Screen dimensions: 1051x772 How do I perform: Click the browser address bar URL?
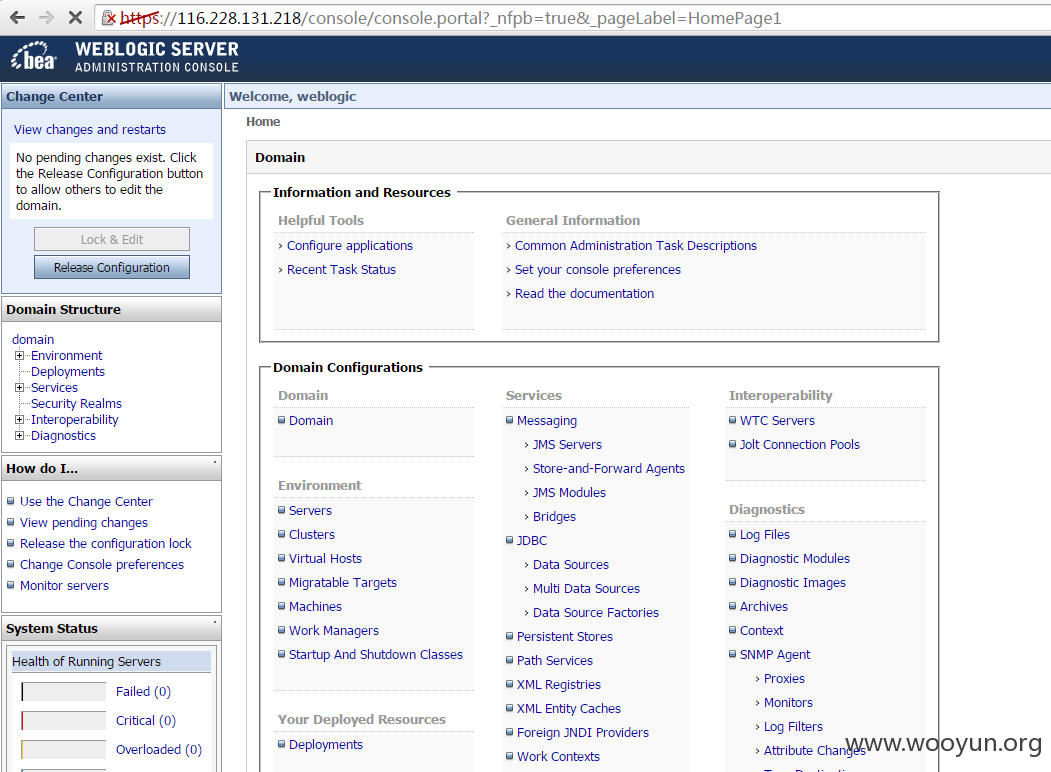coord(450,18)
